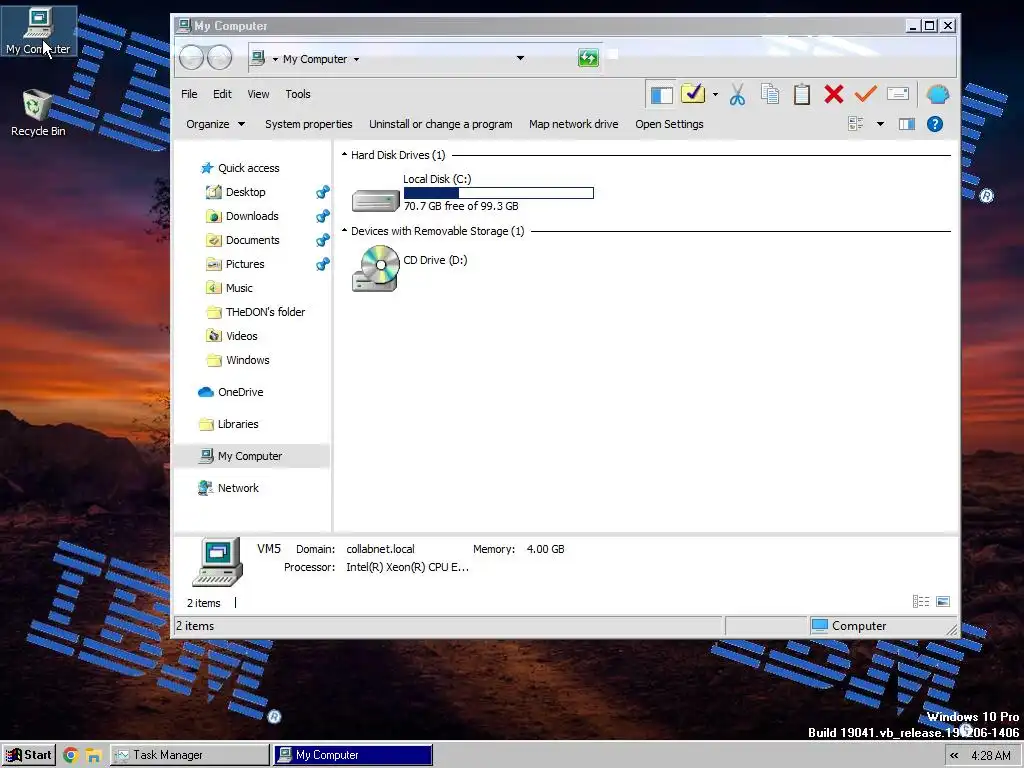
Task: Select the Recycle Bin desktop icon
Action: pyautogui.click(x=38, y=113)
